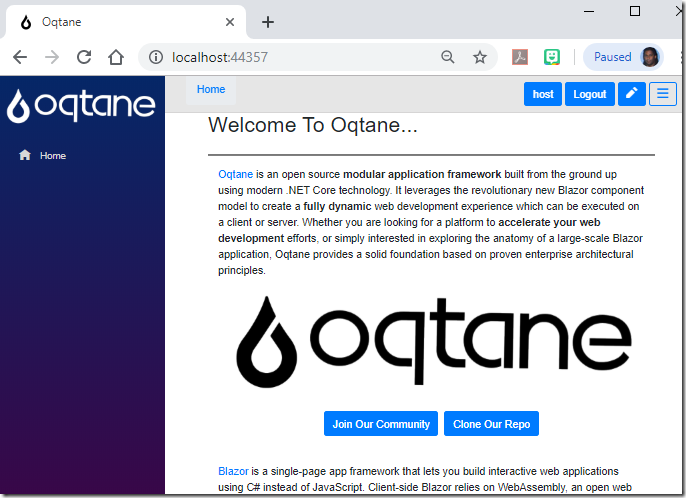Click the Logout button
Screen dimensions: 686x498
pos(589,94)
